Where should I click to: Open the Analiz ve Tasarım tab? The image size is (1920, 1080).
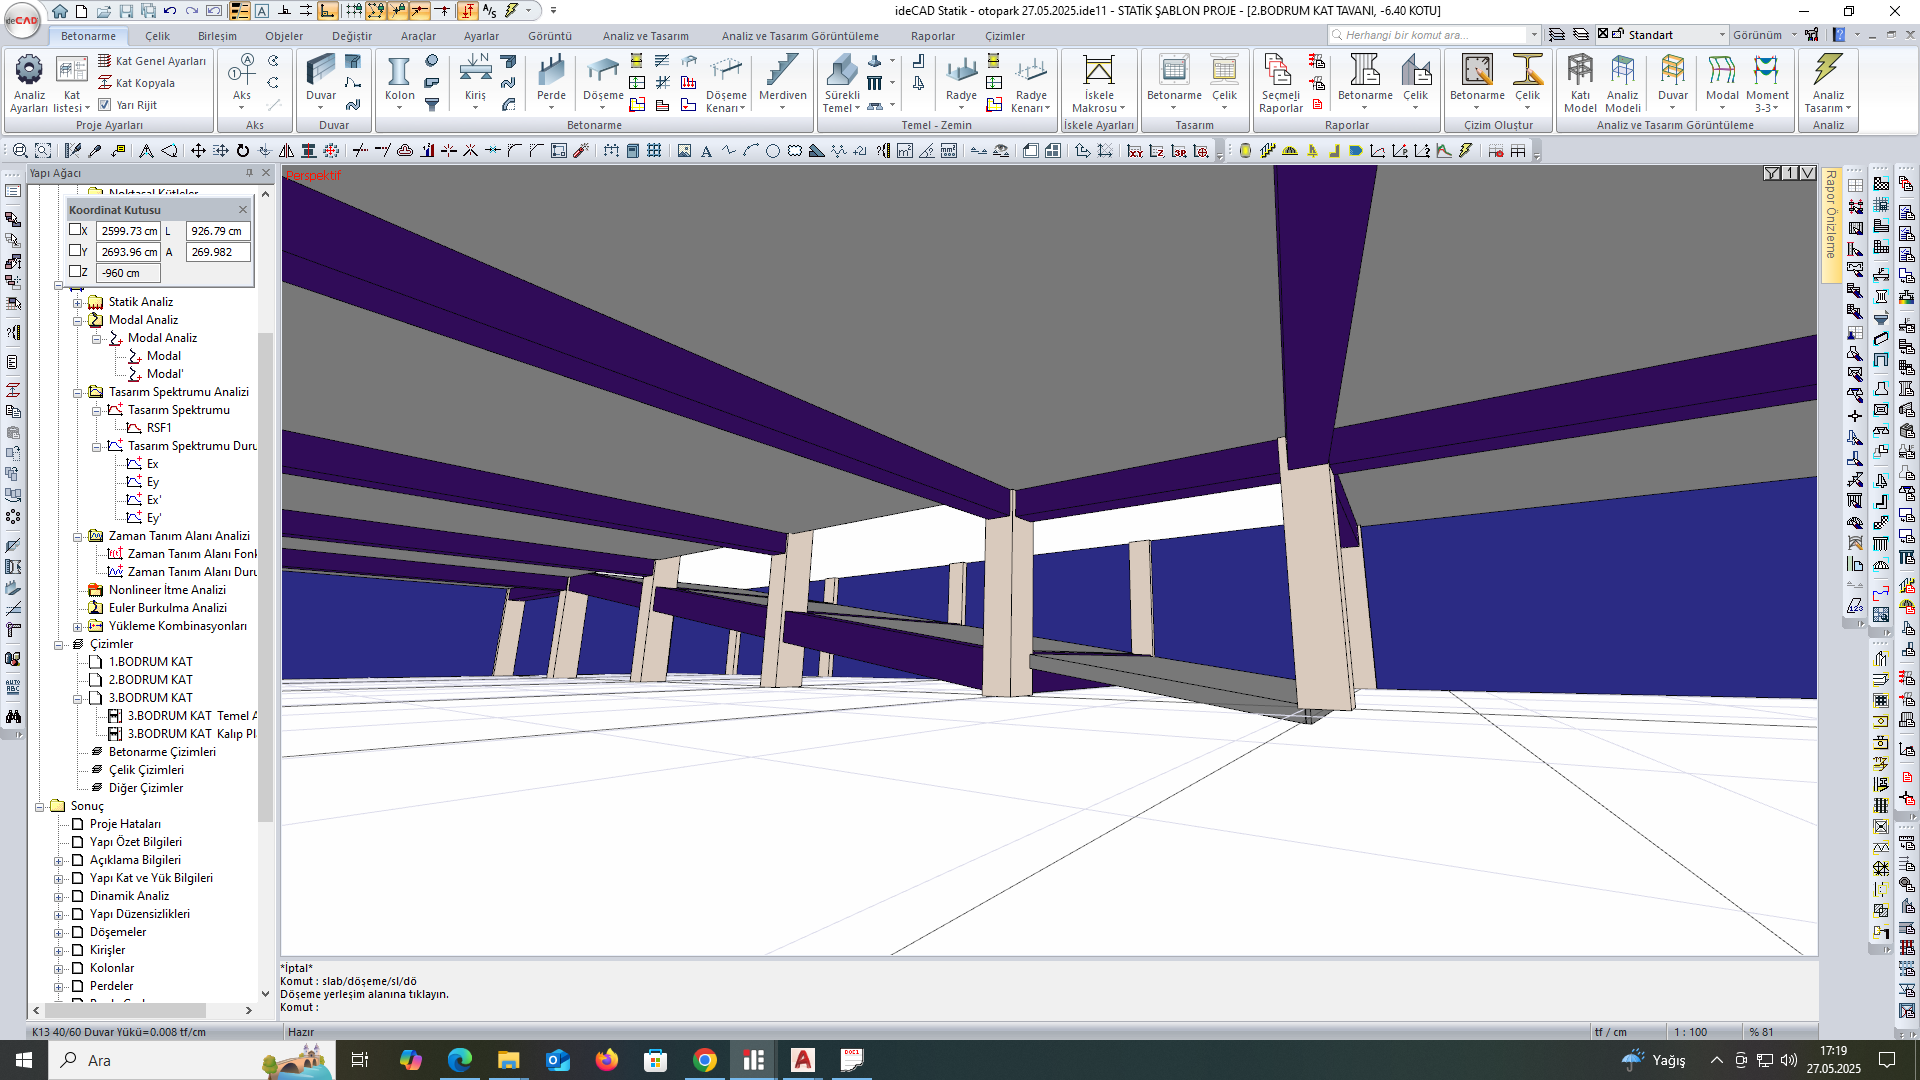(645, 36)
